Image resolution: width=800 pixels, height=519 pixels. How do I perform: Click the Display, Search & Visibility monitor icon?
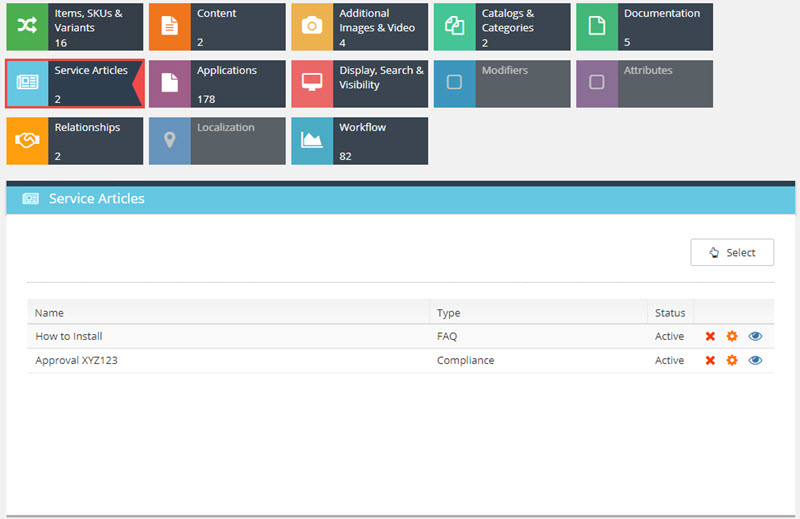click(312, 83)
